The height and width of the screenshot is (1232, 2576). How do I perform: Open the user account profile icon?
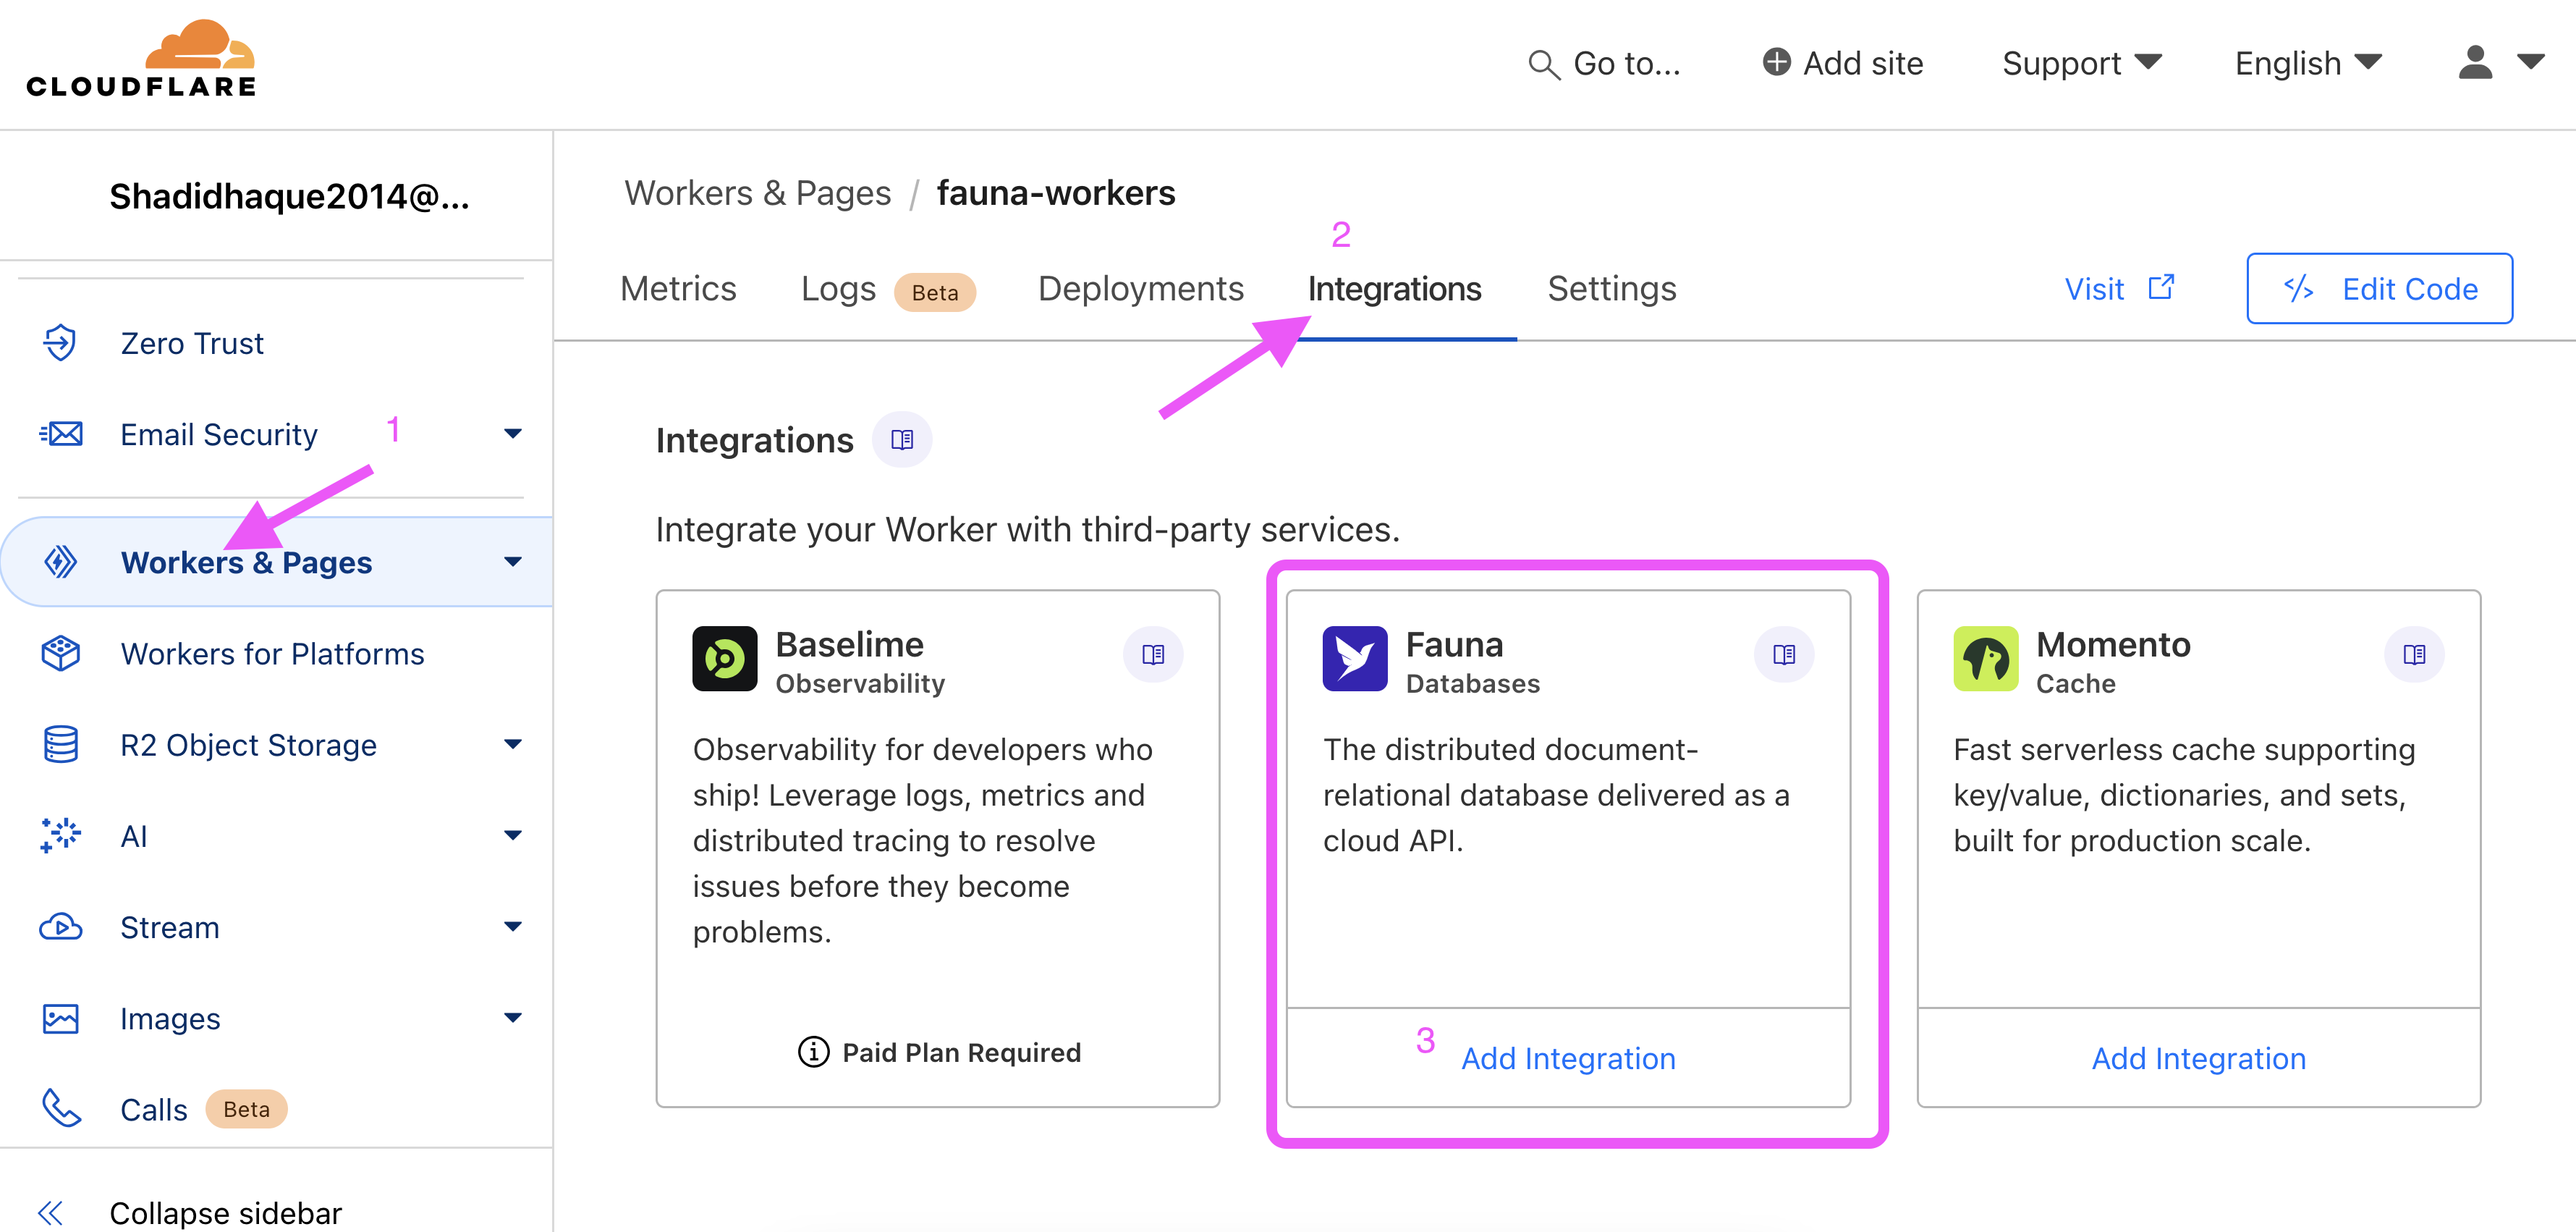(2475, 62)
